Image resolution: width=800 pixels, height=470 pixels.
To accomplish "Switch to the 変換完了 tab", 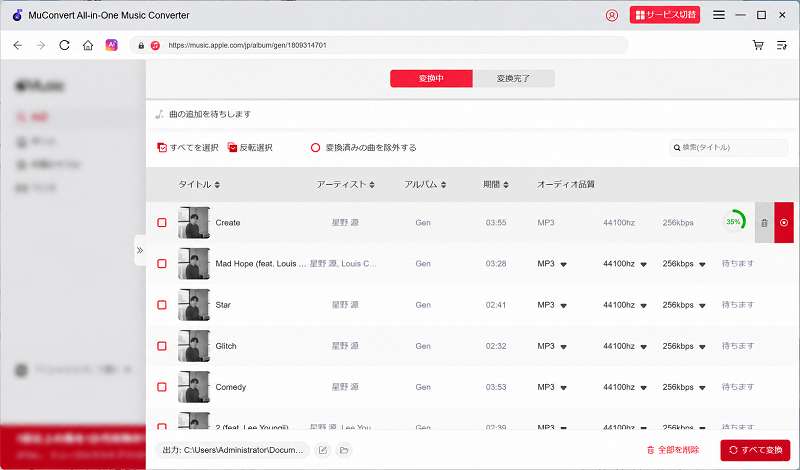I will tap(513, 79).
